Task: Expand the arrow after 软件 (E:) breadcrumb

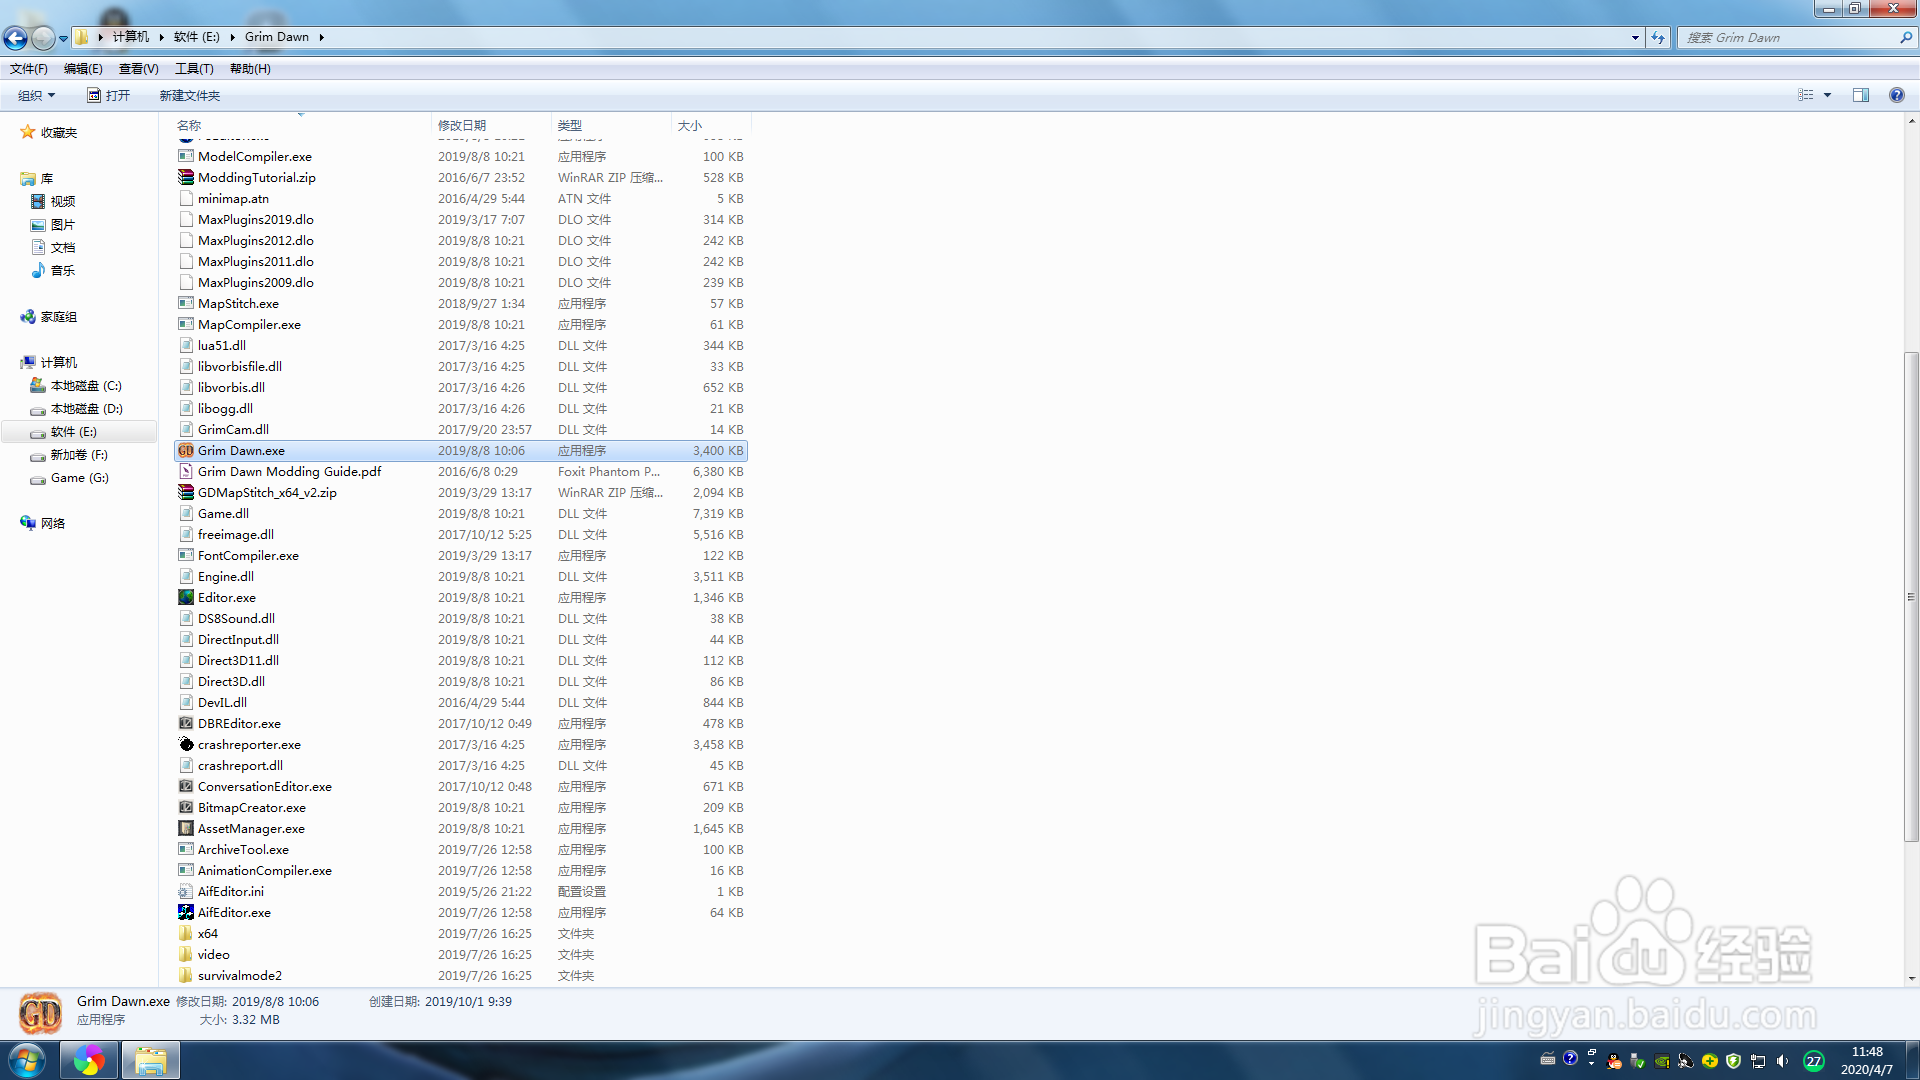Action: [x=233, y=37]
